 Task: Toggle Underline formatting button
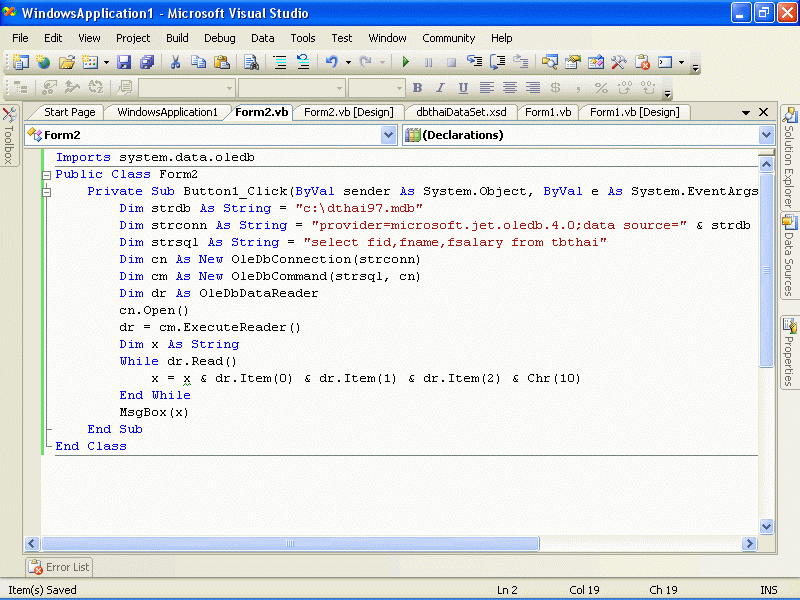pos(463,88)
